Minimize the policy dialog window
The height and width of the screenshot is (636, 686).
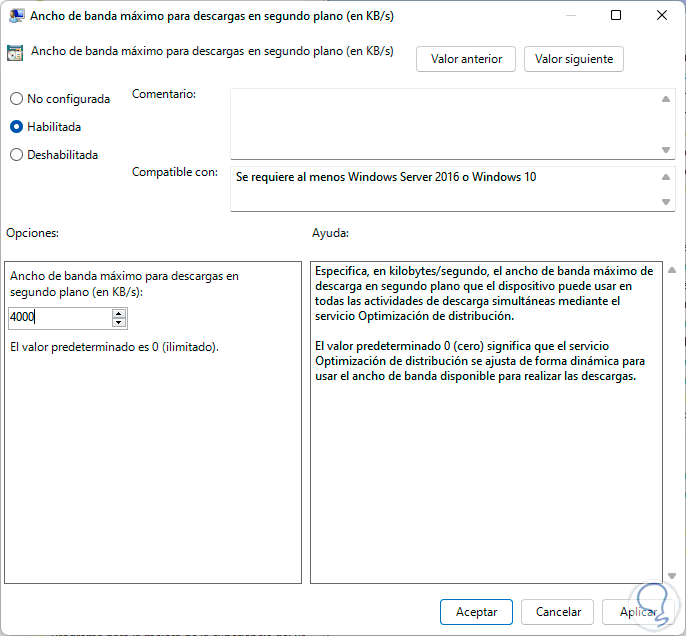(570, 15)
